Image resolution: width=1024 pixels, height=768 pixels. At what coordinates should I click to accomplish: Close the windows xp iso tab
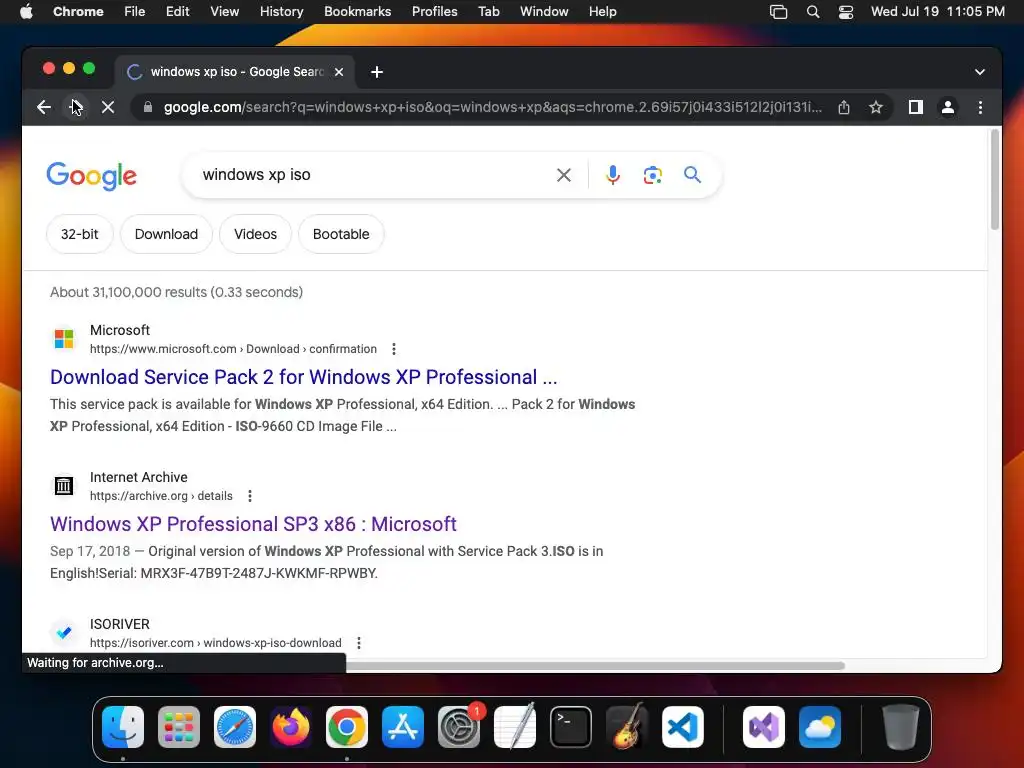coord(339,72)
